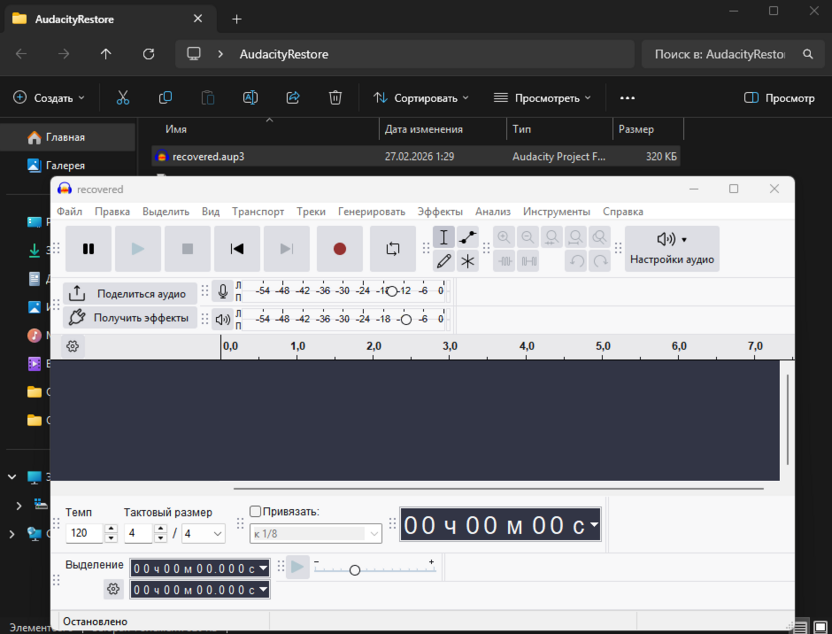Screen dimensions: 832x634
Task: Click the microphone recording meter icon
Action: (221, 291)
